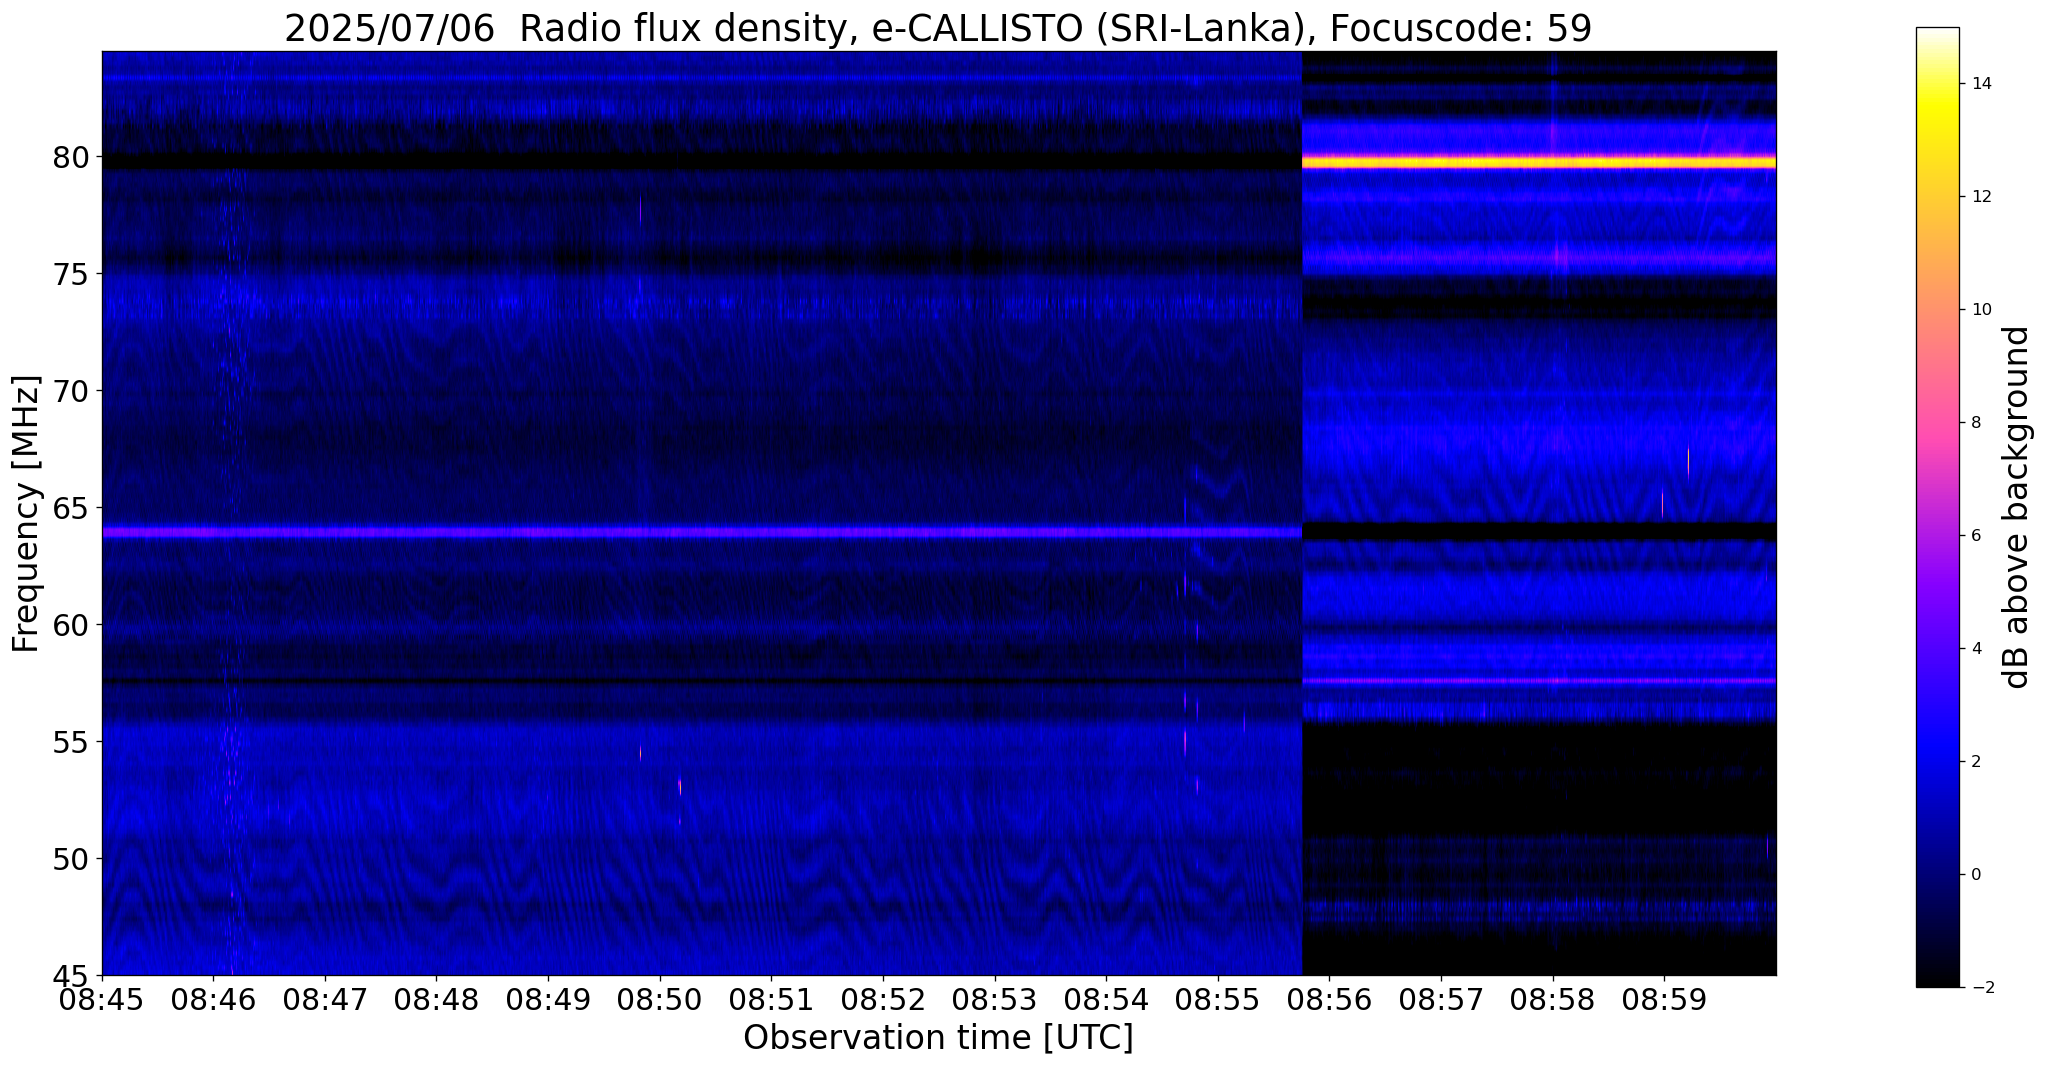2047x1067 pixels.
Task: Click the 65 MHz frequency tick label
Action: 71,508
